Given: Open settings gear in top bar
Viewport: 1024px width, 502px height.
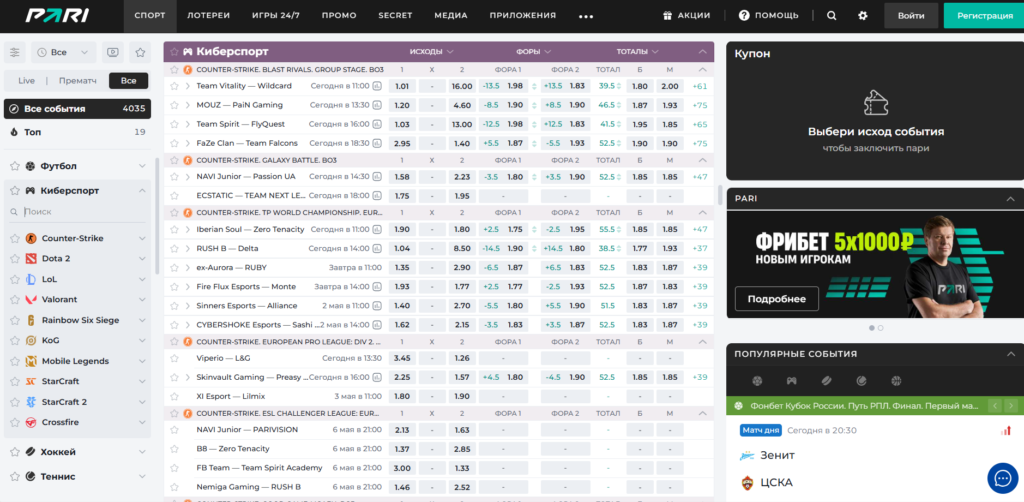Looking at the screenshot, I should [x=863, y=16].
